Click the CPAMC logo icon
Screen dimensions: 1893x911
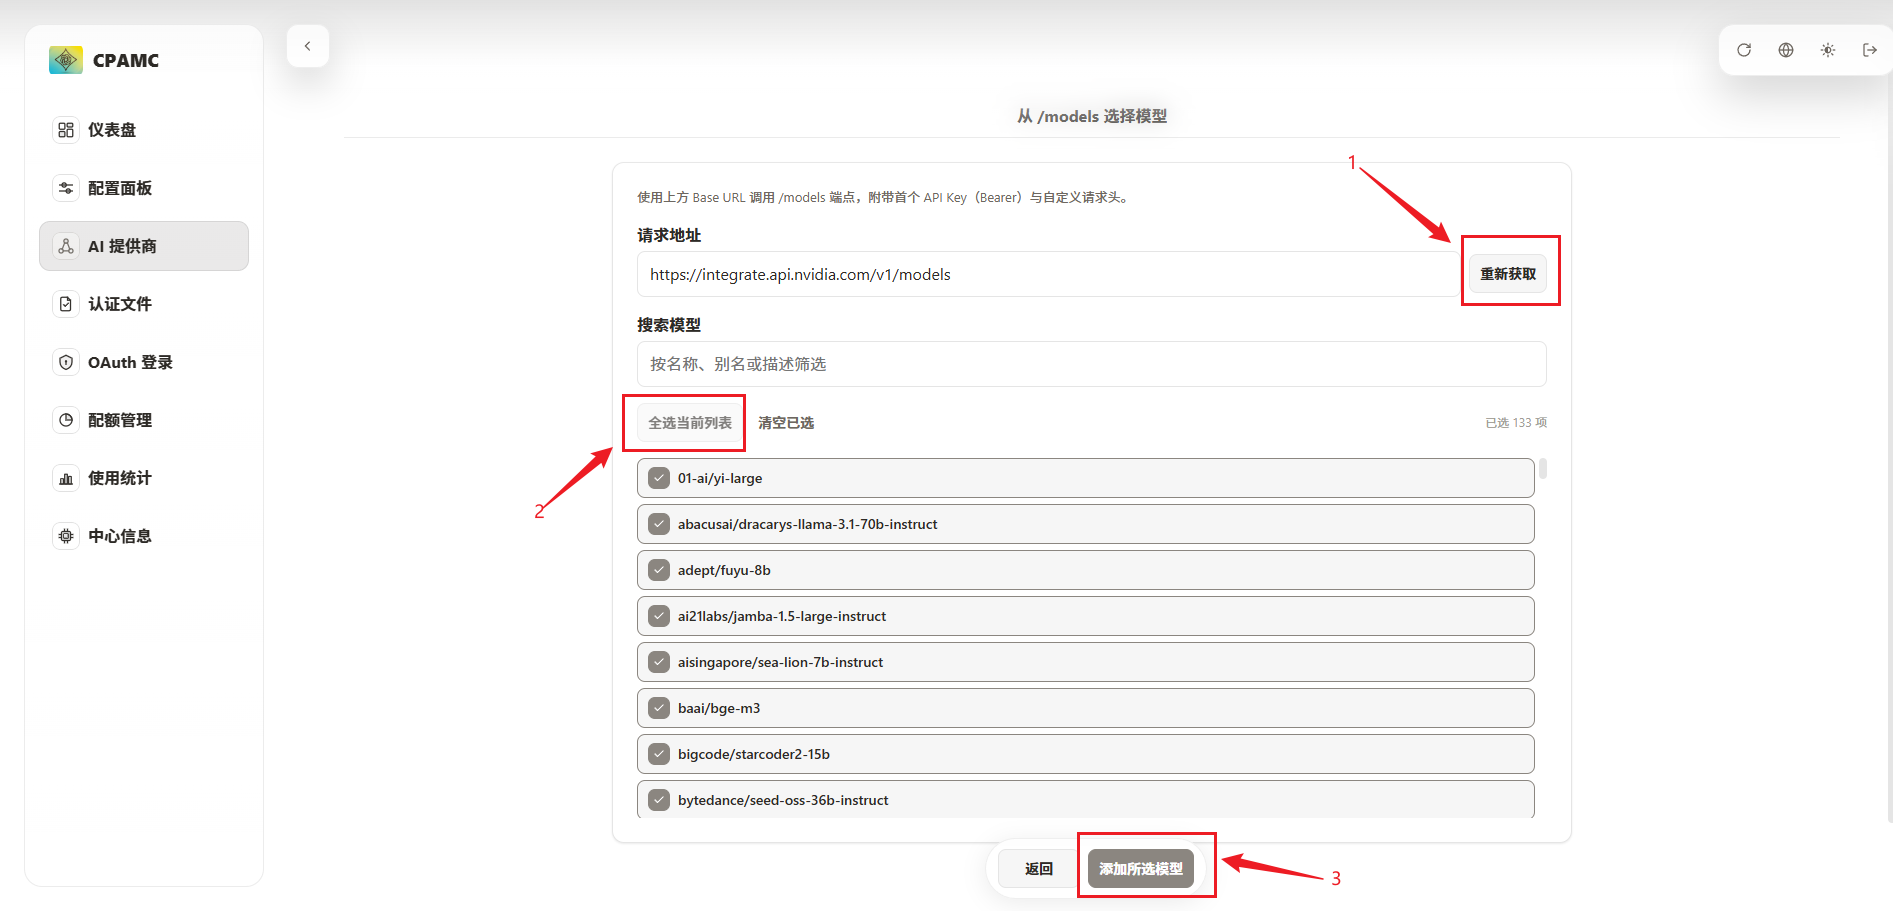click(66, 60)
